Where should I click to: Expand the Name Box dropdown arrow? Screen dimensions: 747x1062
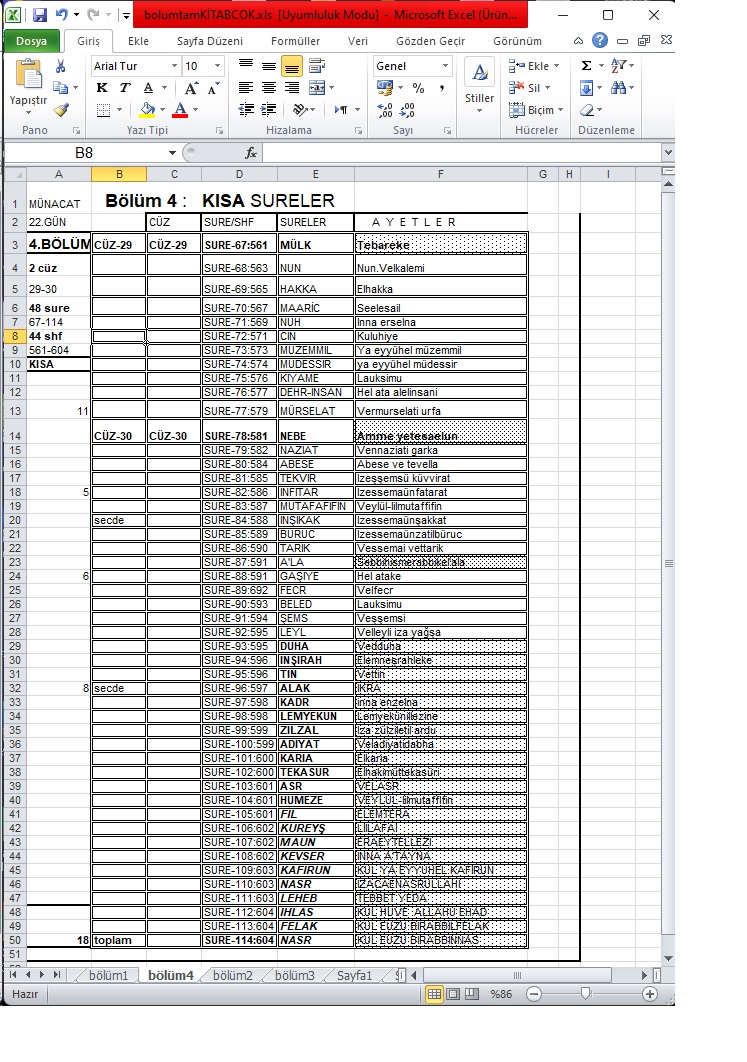(172, 153)
